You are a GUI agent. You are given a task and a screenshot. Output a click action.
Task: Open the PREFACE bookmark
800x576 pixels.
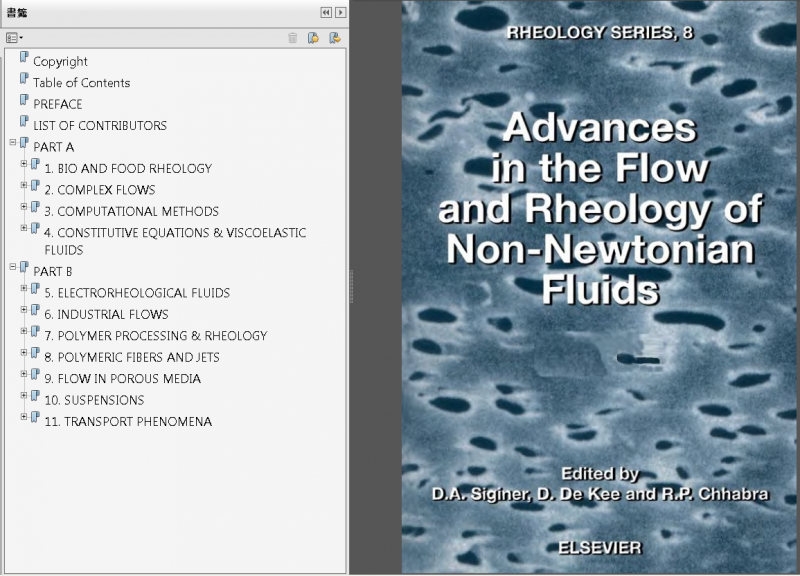(58, 104)
